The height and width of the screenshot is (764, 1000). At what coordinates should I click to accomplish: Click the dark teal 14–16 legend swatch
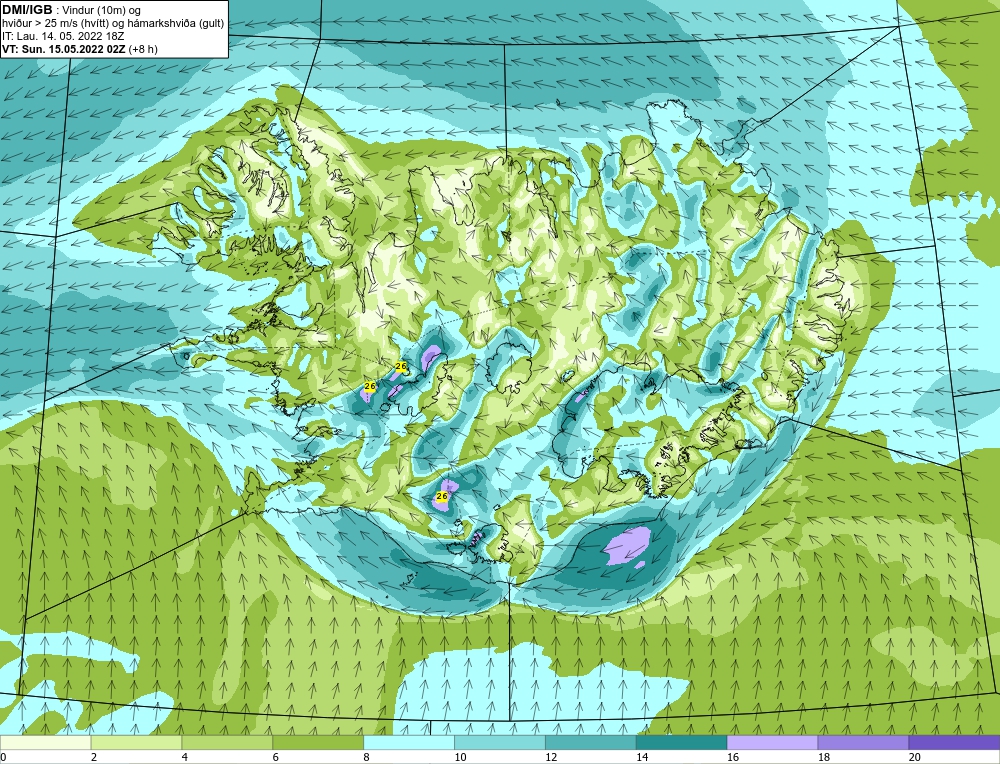[x=682, y=742]
